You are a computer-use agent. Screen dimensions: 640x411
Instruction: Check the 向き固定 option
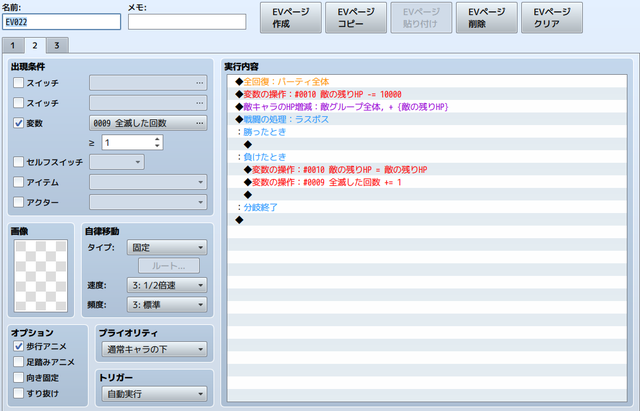pyautogui.click(x=18, y=378)
